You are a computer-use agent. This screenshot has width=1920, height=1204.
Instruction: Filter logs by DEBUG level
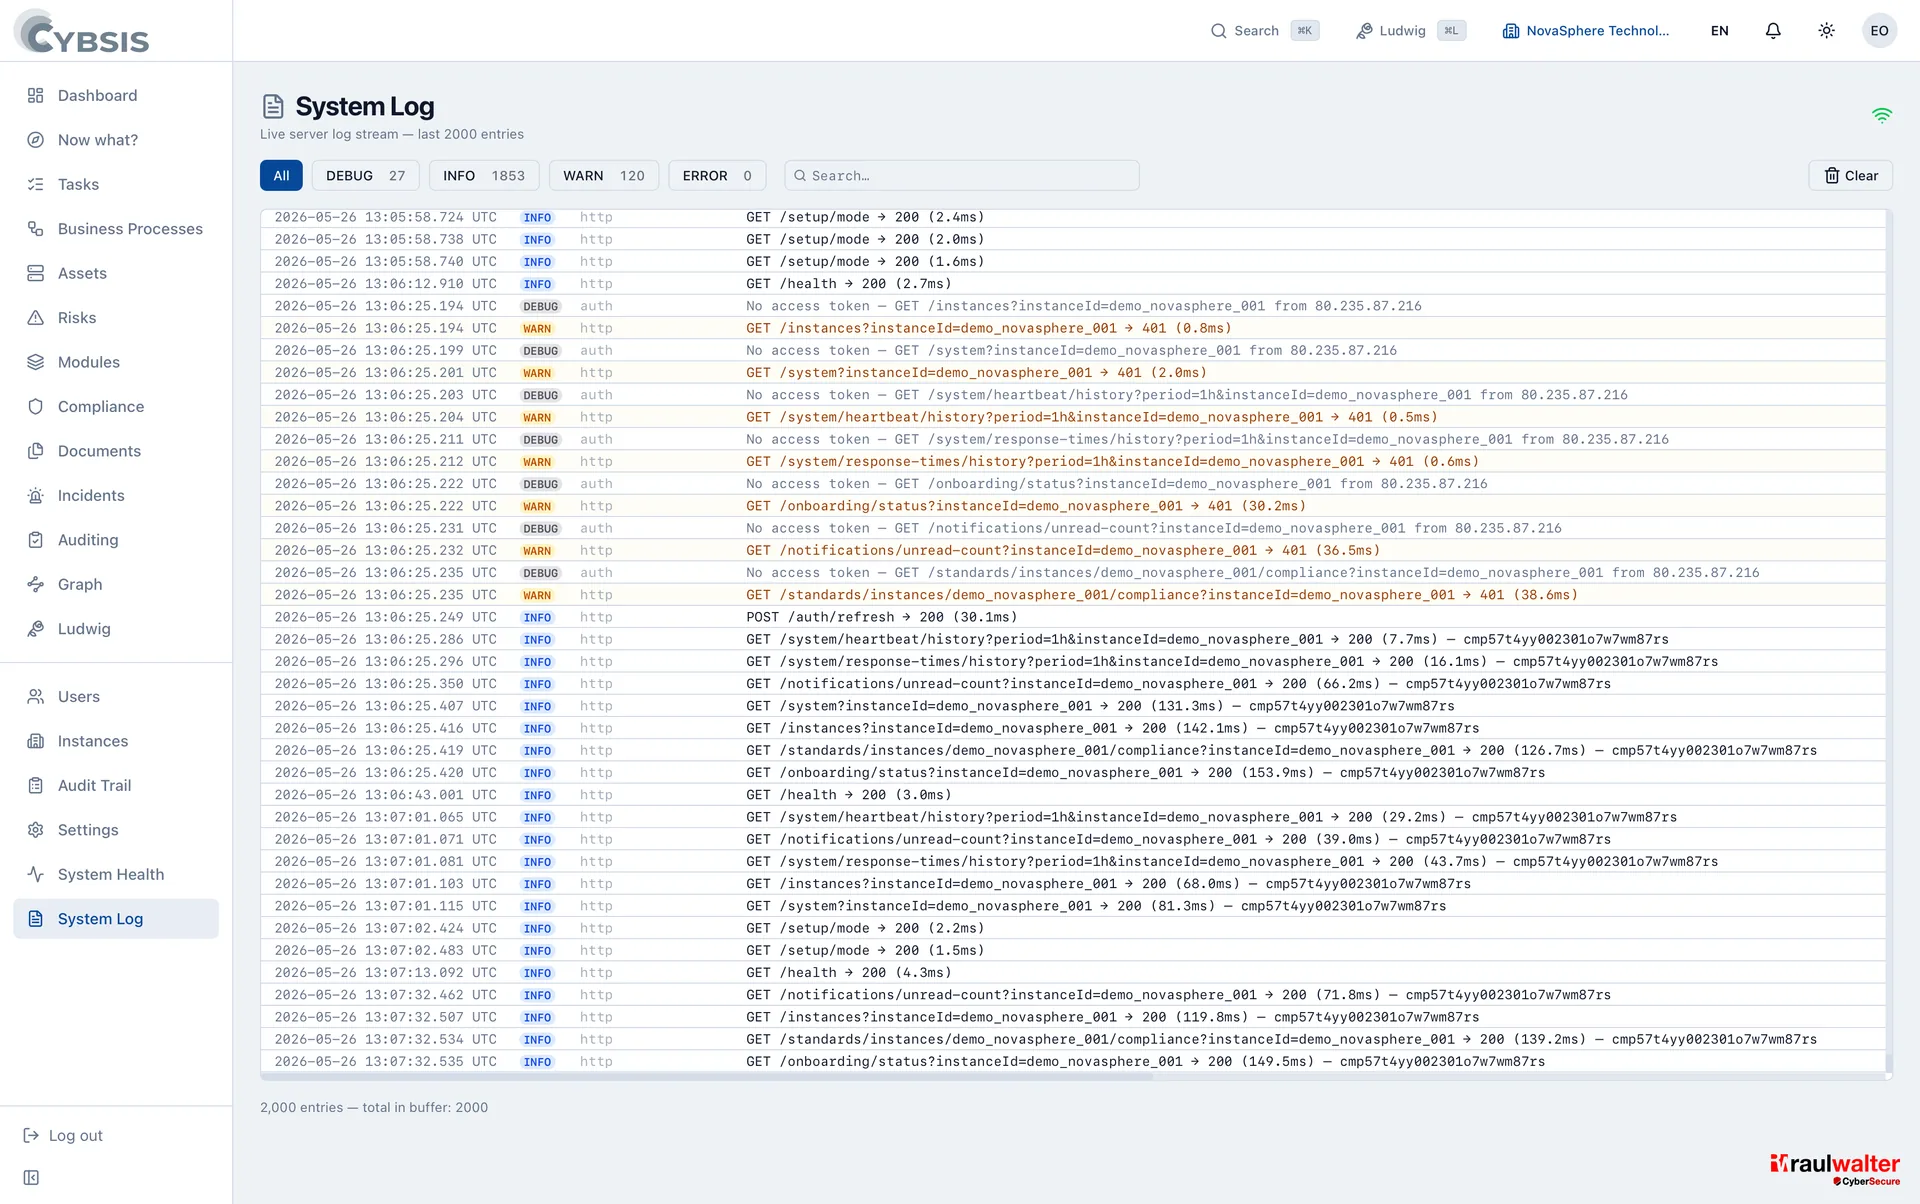point(365,176)
